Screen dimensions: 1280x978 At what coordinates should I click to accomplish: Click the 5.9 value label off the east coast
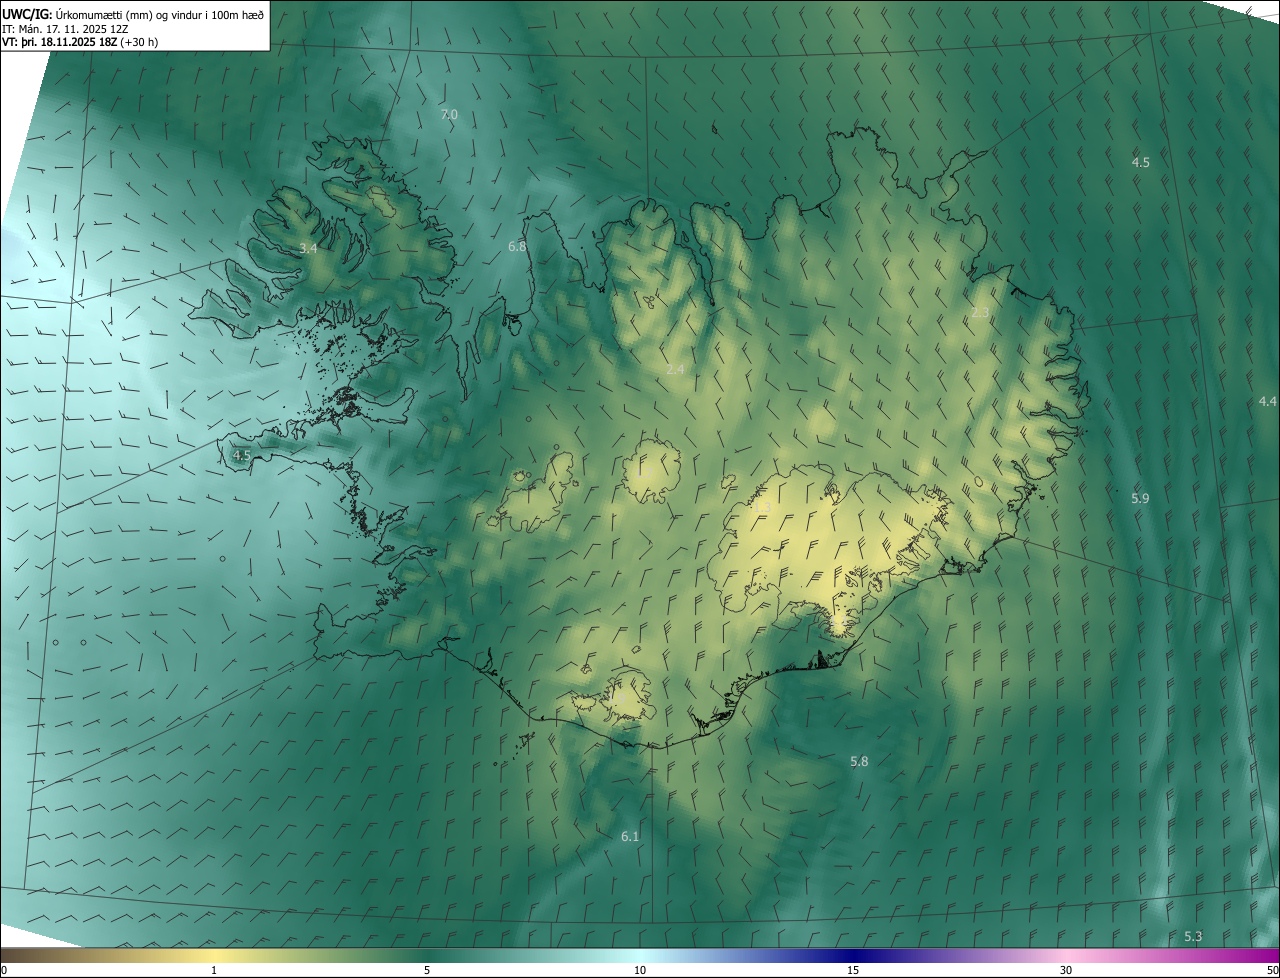pyautogui.click(x=1141, y=498)
